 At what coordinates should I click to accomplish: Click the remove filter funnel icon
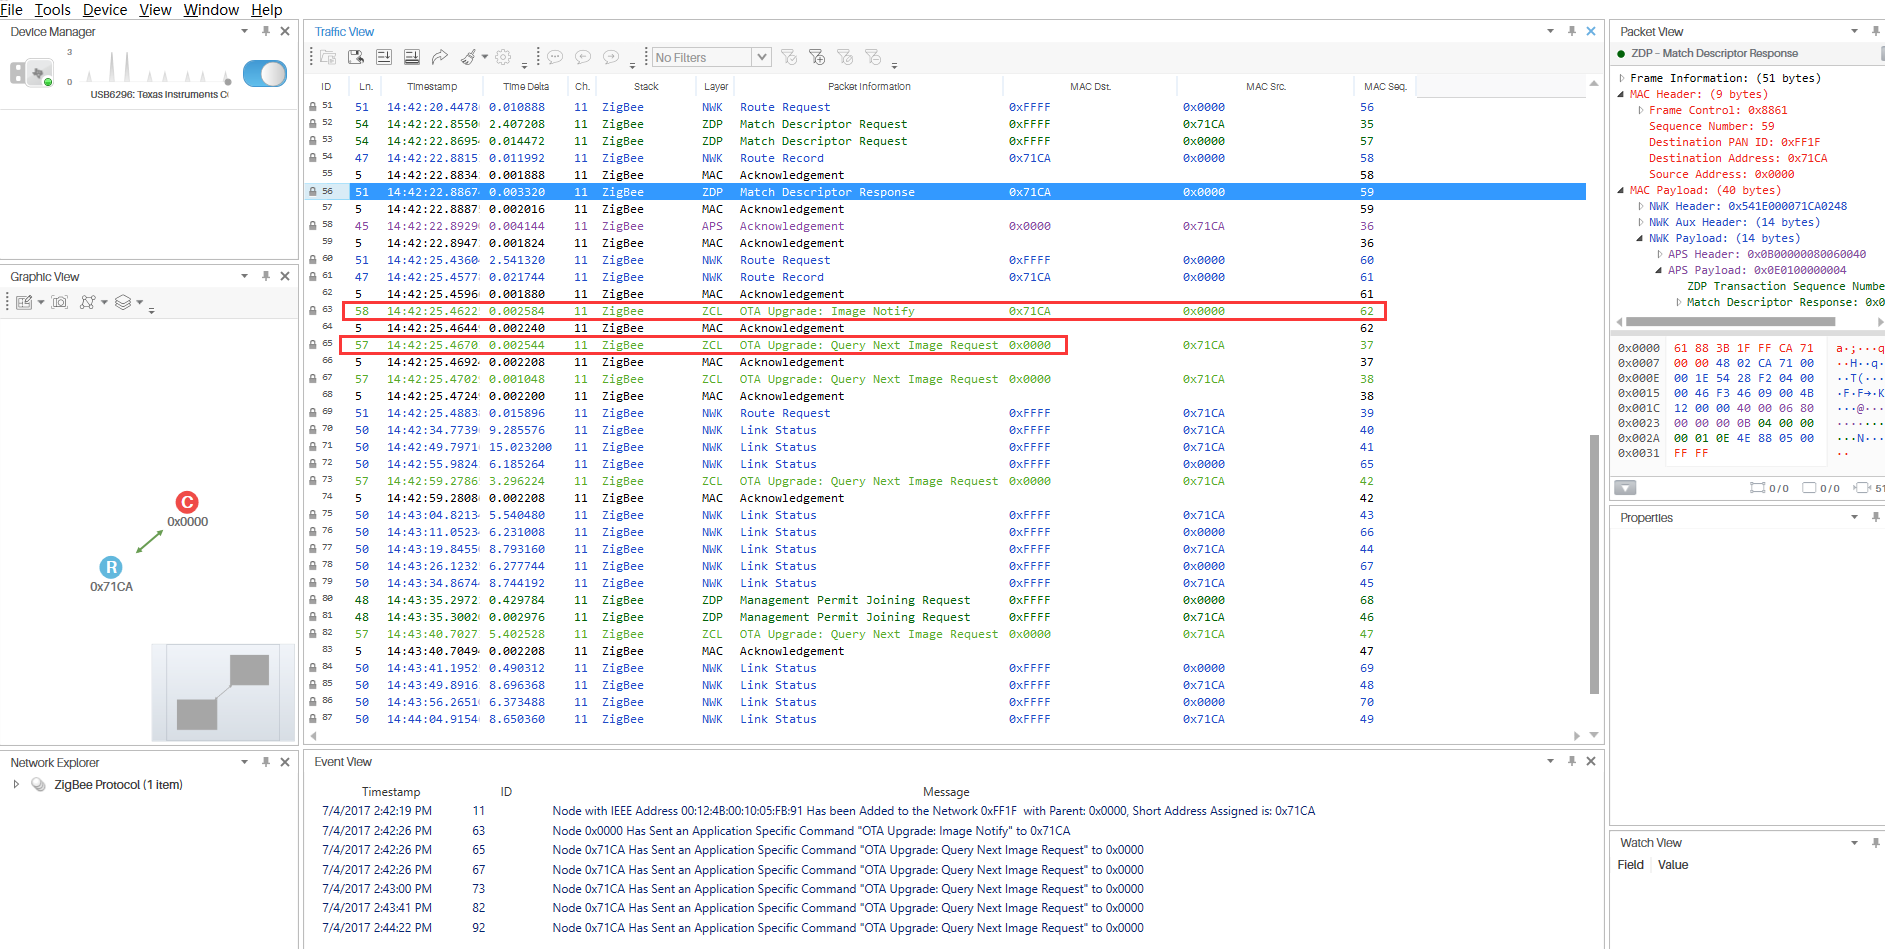(x=873, y=57)
